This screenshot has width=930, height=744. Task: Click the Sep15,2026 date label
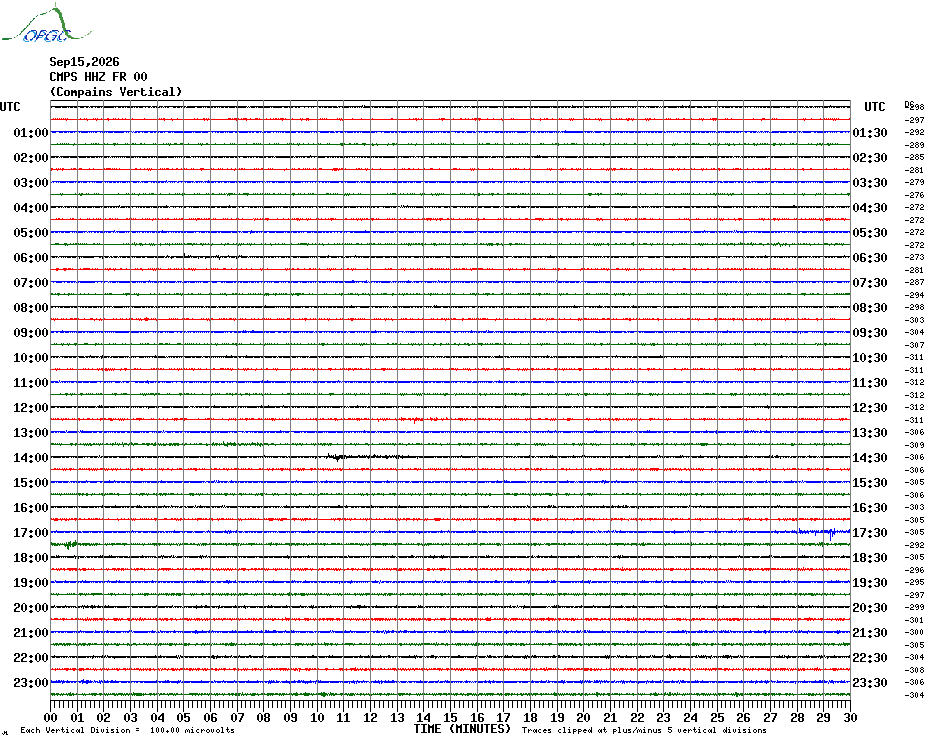coord(84,62)
